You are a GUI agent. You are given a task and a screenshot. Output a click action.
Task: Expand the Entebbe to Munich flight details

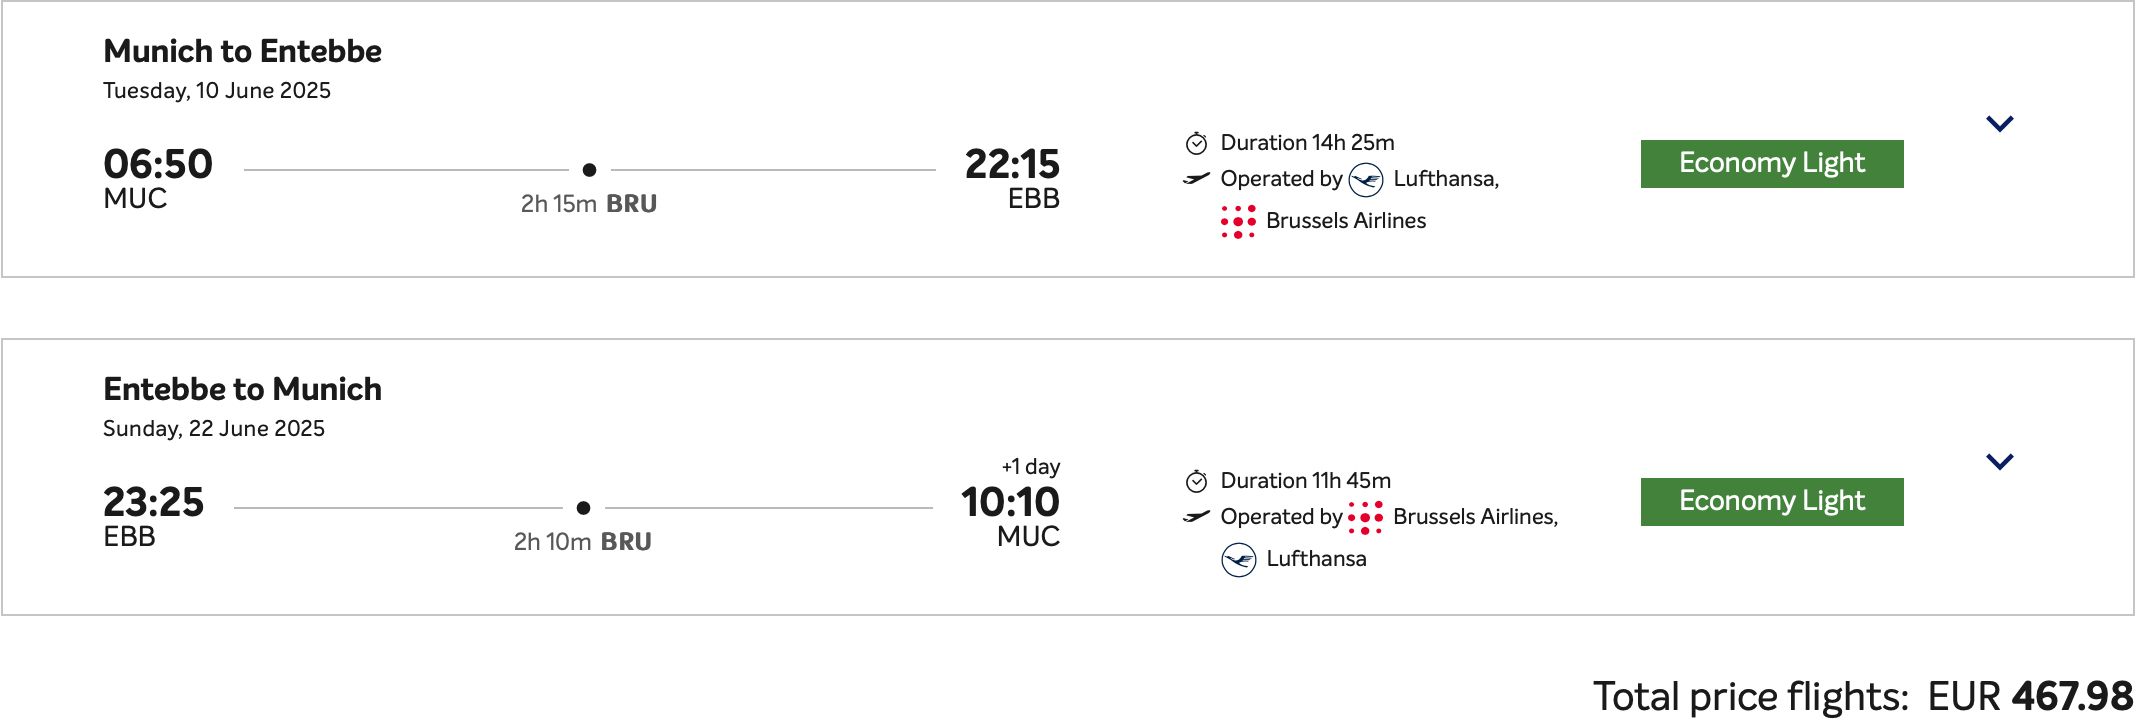click(1999, 462)
